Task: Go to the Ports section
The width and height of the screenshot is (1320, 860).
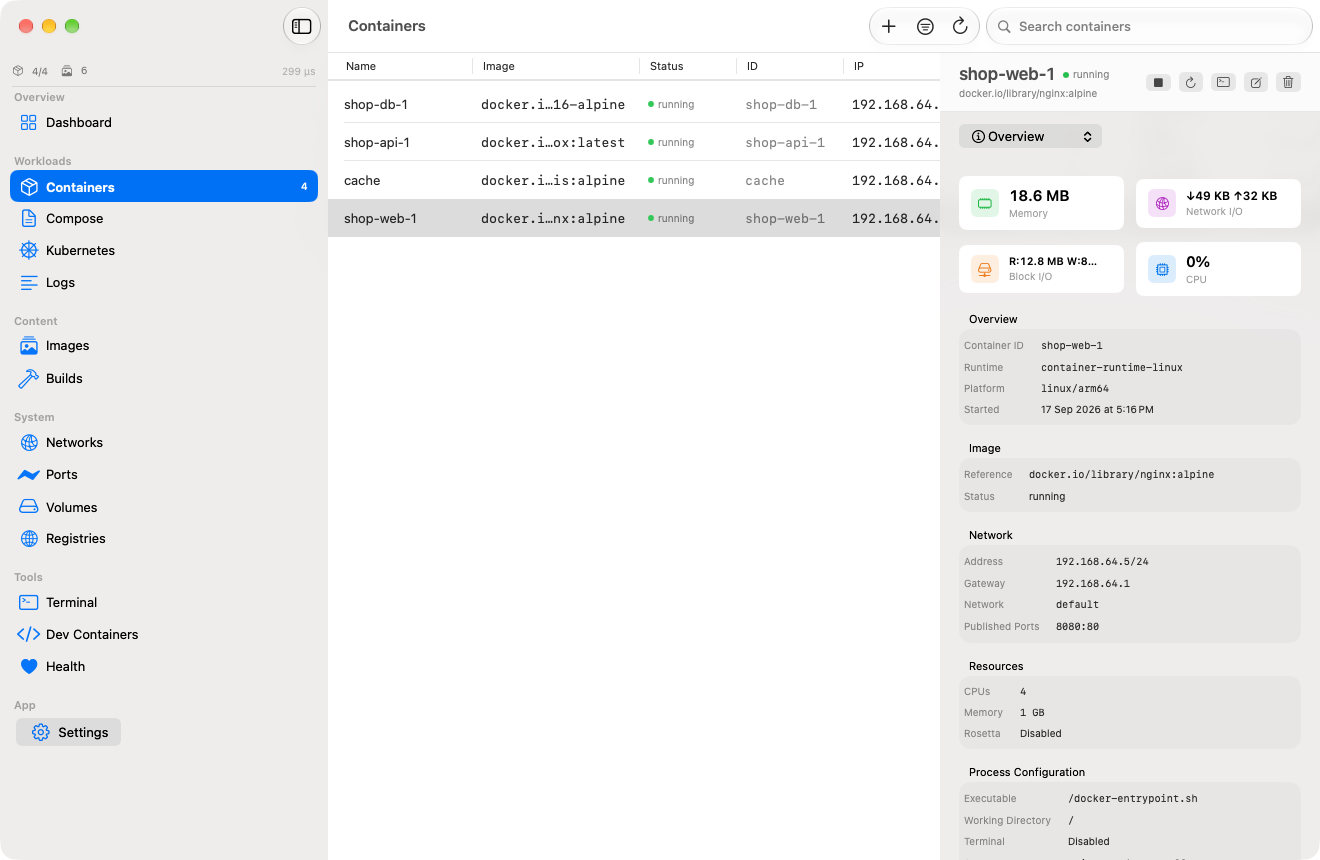Action: click(x=164, y=474)
